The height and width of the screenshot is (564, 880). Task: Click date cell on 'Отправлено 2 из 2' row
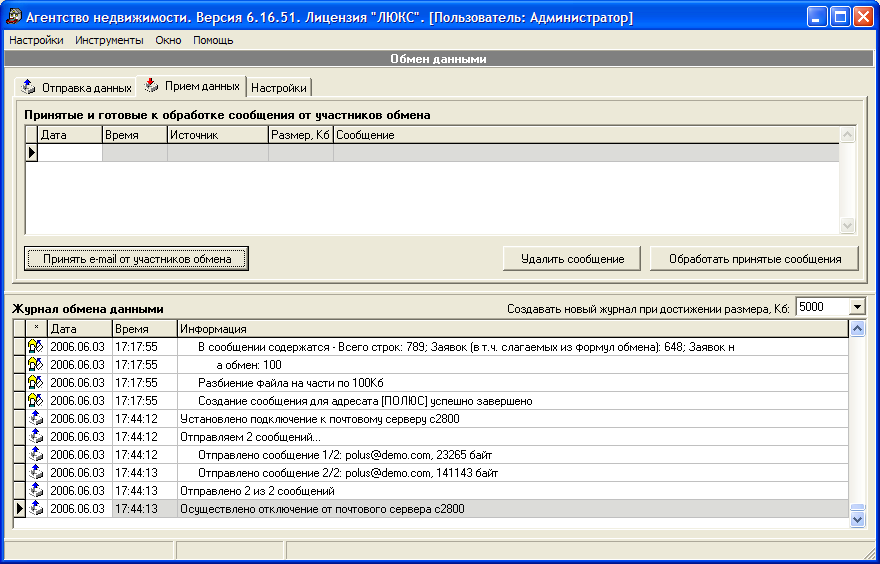tap(80, 491)
